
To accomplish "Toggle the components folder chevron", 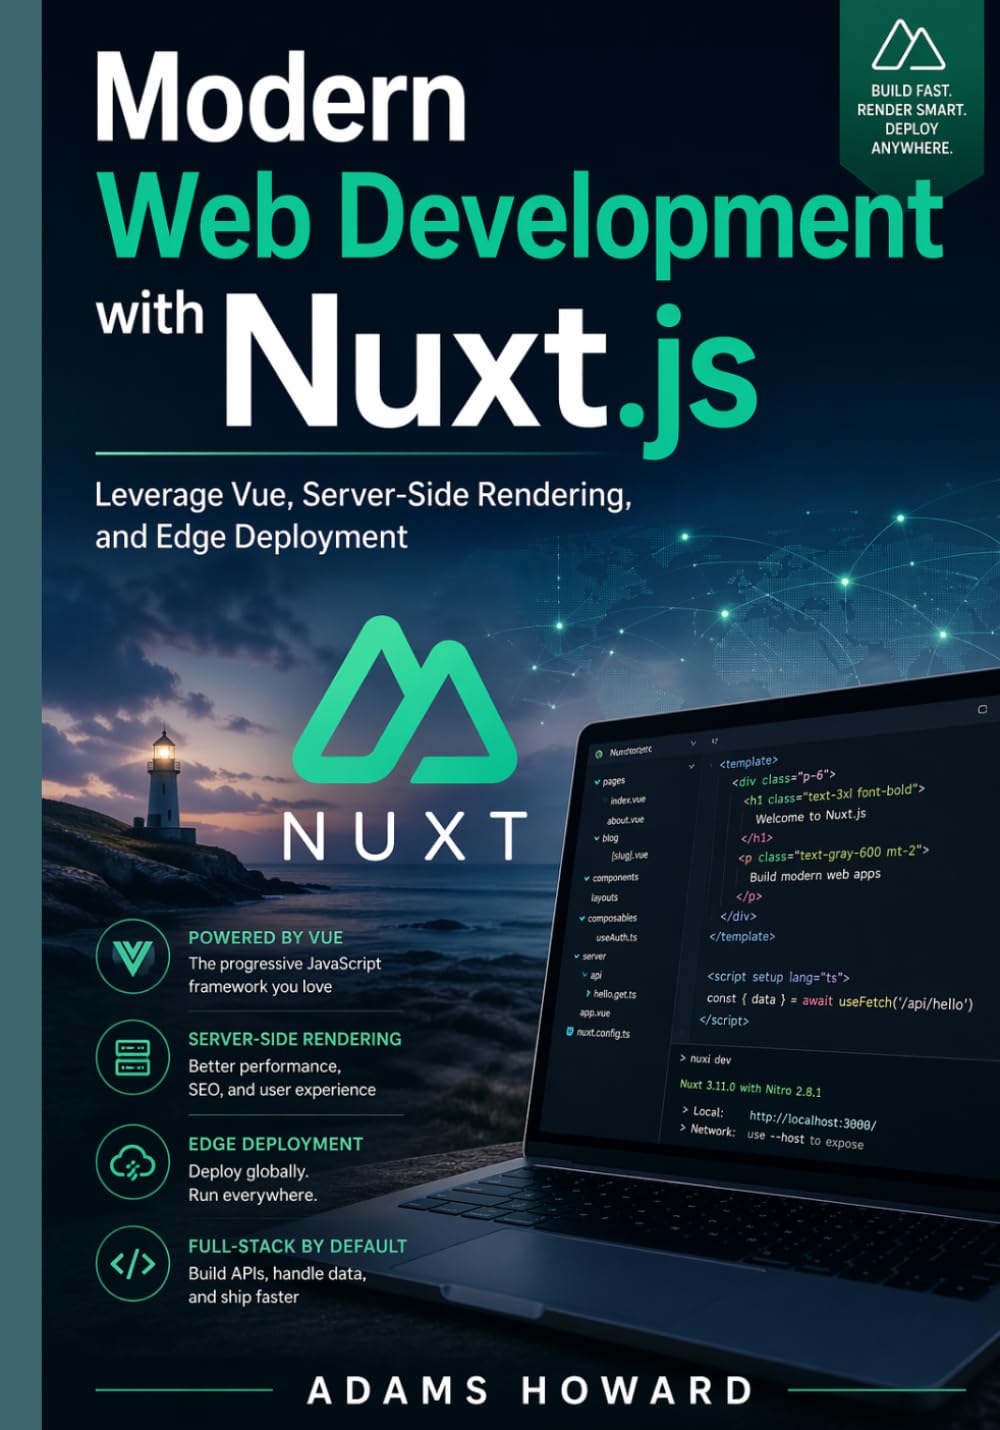I will (x=586, y=877).
